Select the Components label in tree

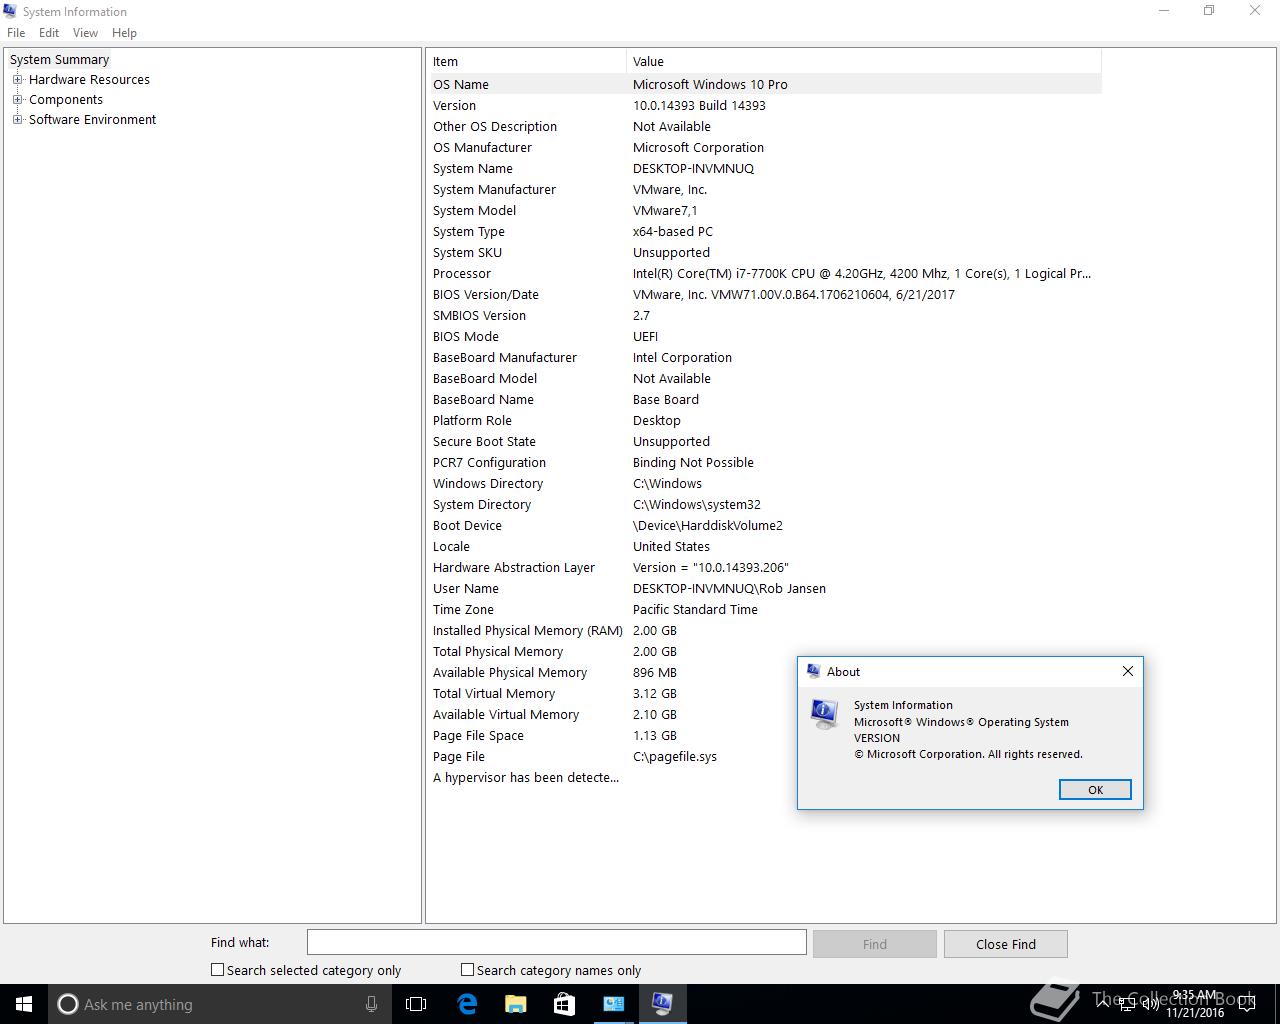click(66, 99)
